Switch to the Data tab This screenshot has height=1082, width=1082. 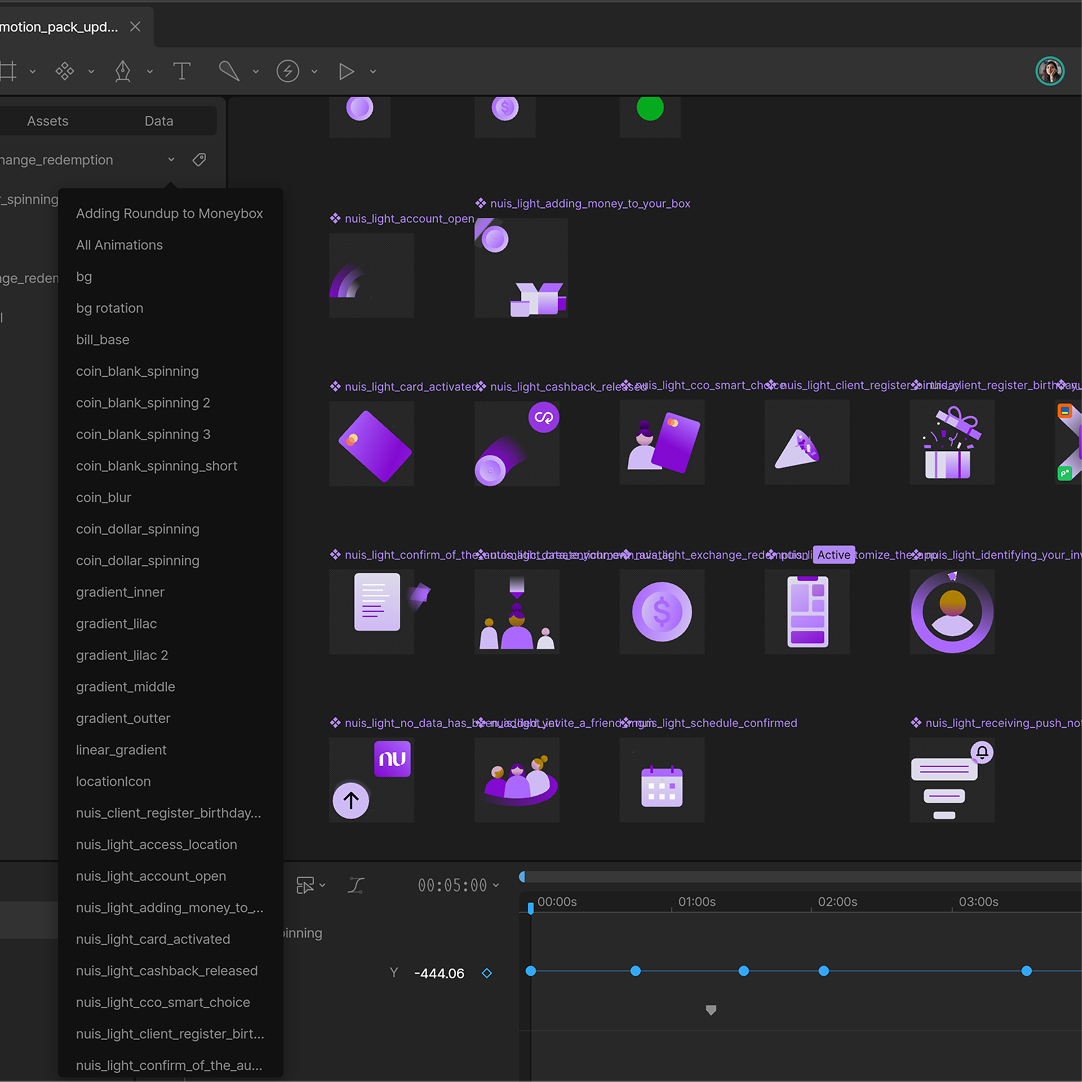click(158, 120)
